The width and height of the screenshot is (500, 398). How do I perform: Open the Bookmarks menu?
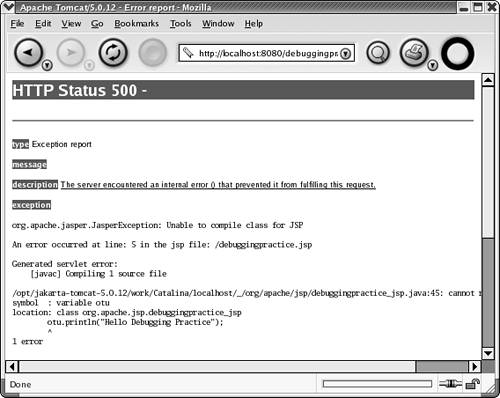coord(136,24)
